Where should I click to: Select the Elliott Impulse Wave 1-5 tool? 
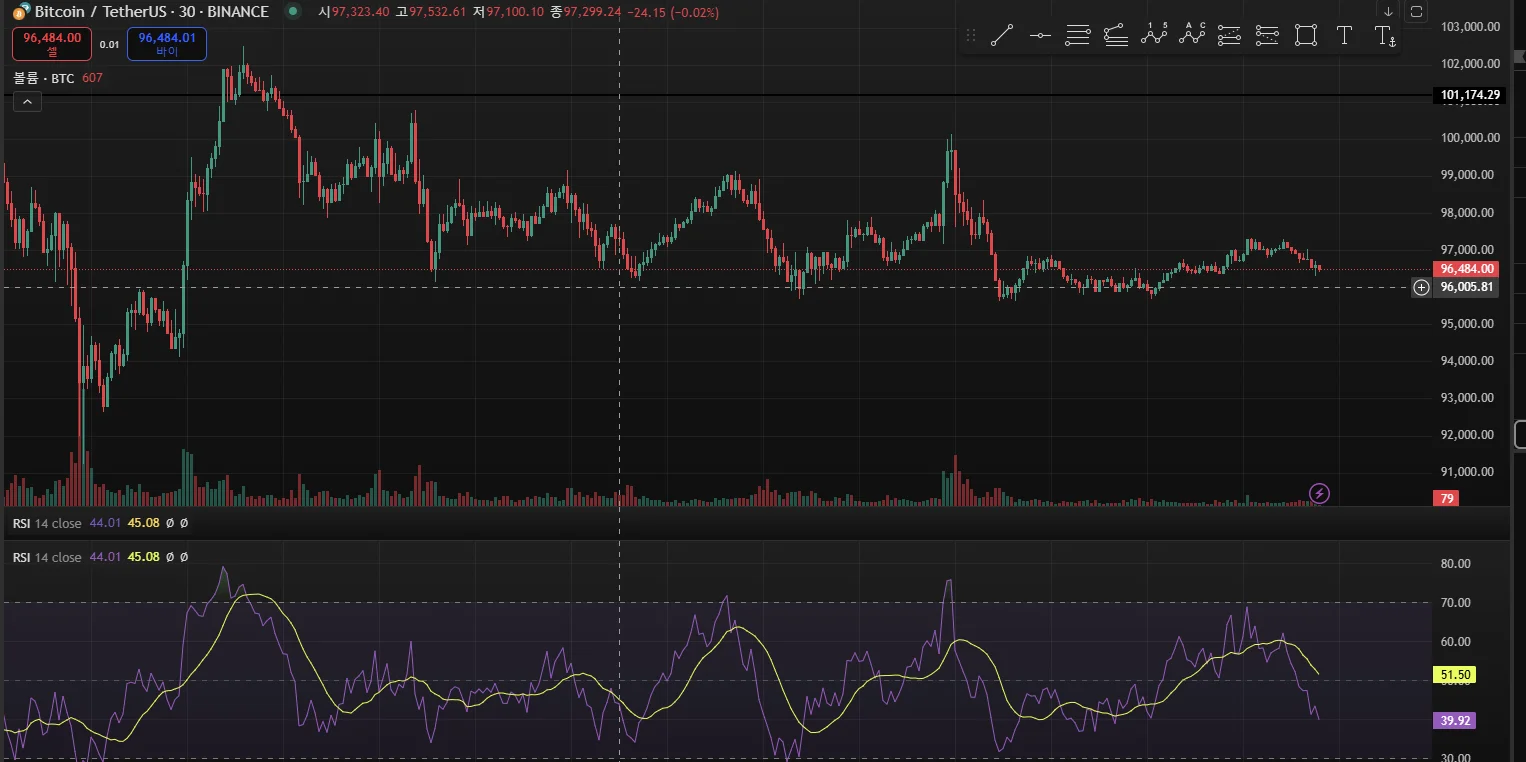tap(1154, 36)
